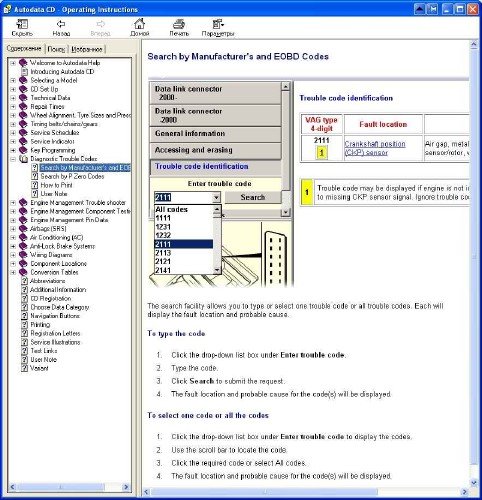Click the contents pane horizontal scrollbar right arrow
The height and width of the screenshot is (500, 482).
coord(126,487)
